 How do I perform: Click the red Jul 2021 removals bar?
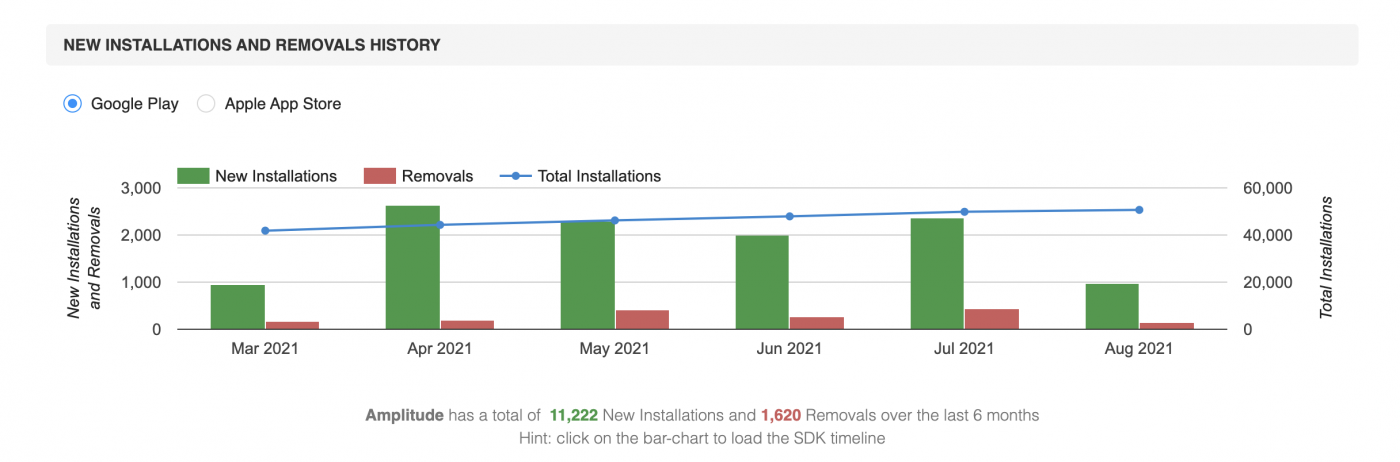(991, 319)
